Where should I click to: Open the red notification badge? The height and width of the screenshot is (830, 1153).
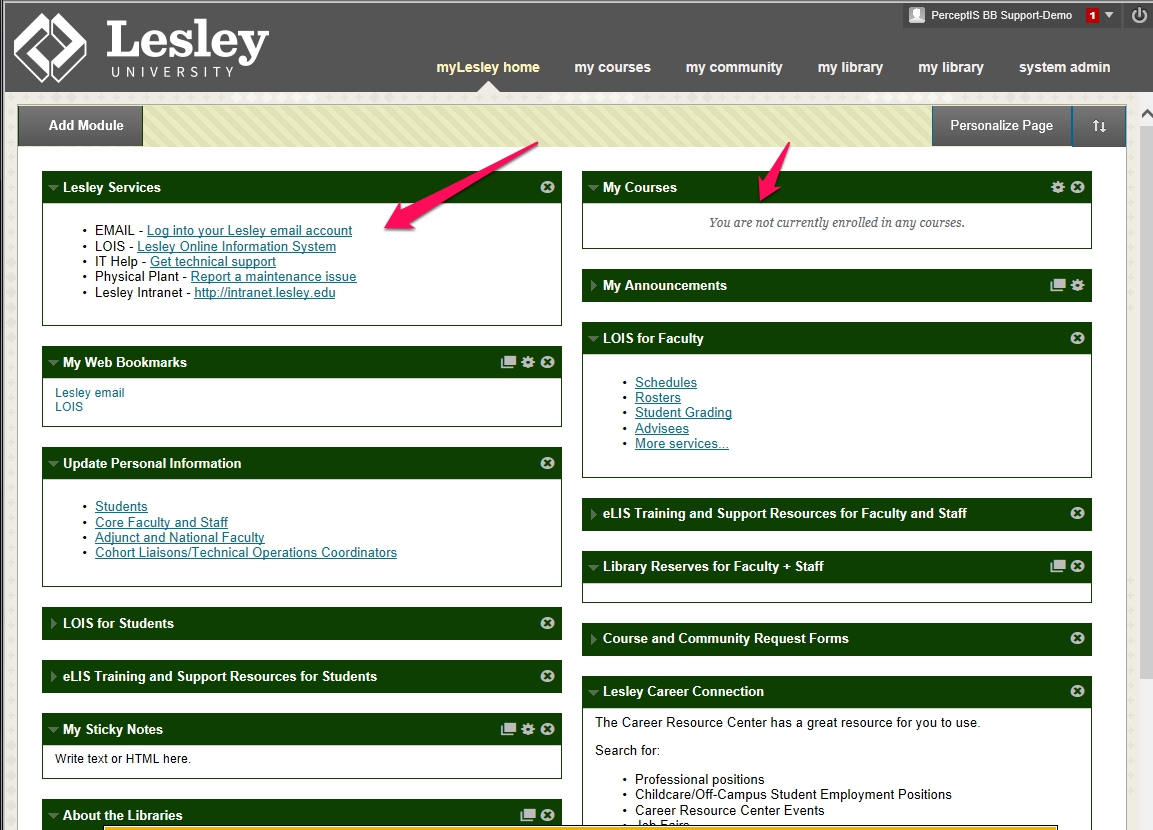[x=1092, y=15]
